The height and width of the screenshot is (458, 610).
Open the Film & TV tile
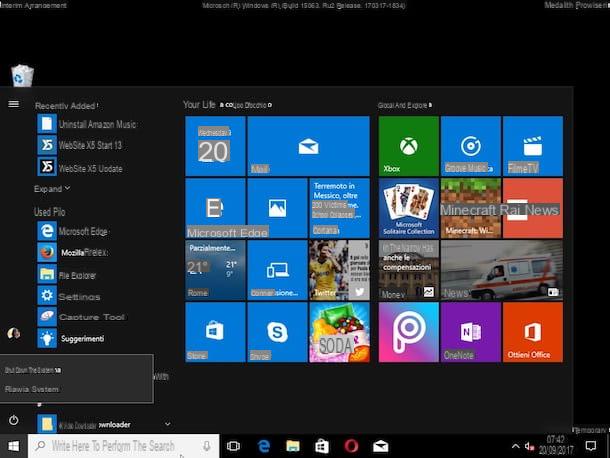pyautogui.click(x=533, y=146)
